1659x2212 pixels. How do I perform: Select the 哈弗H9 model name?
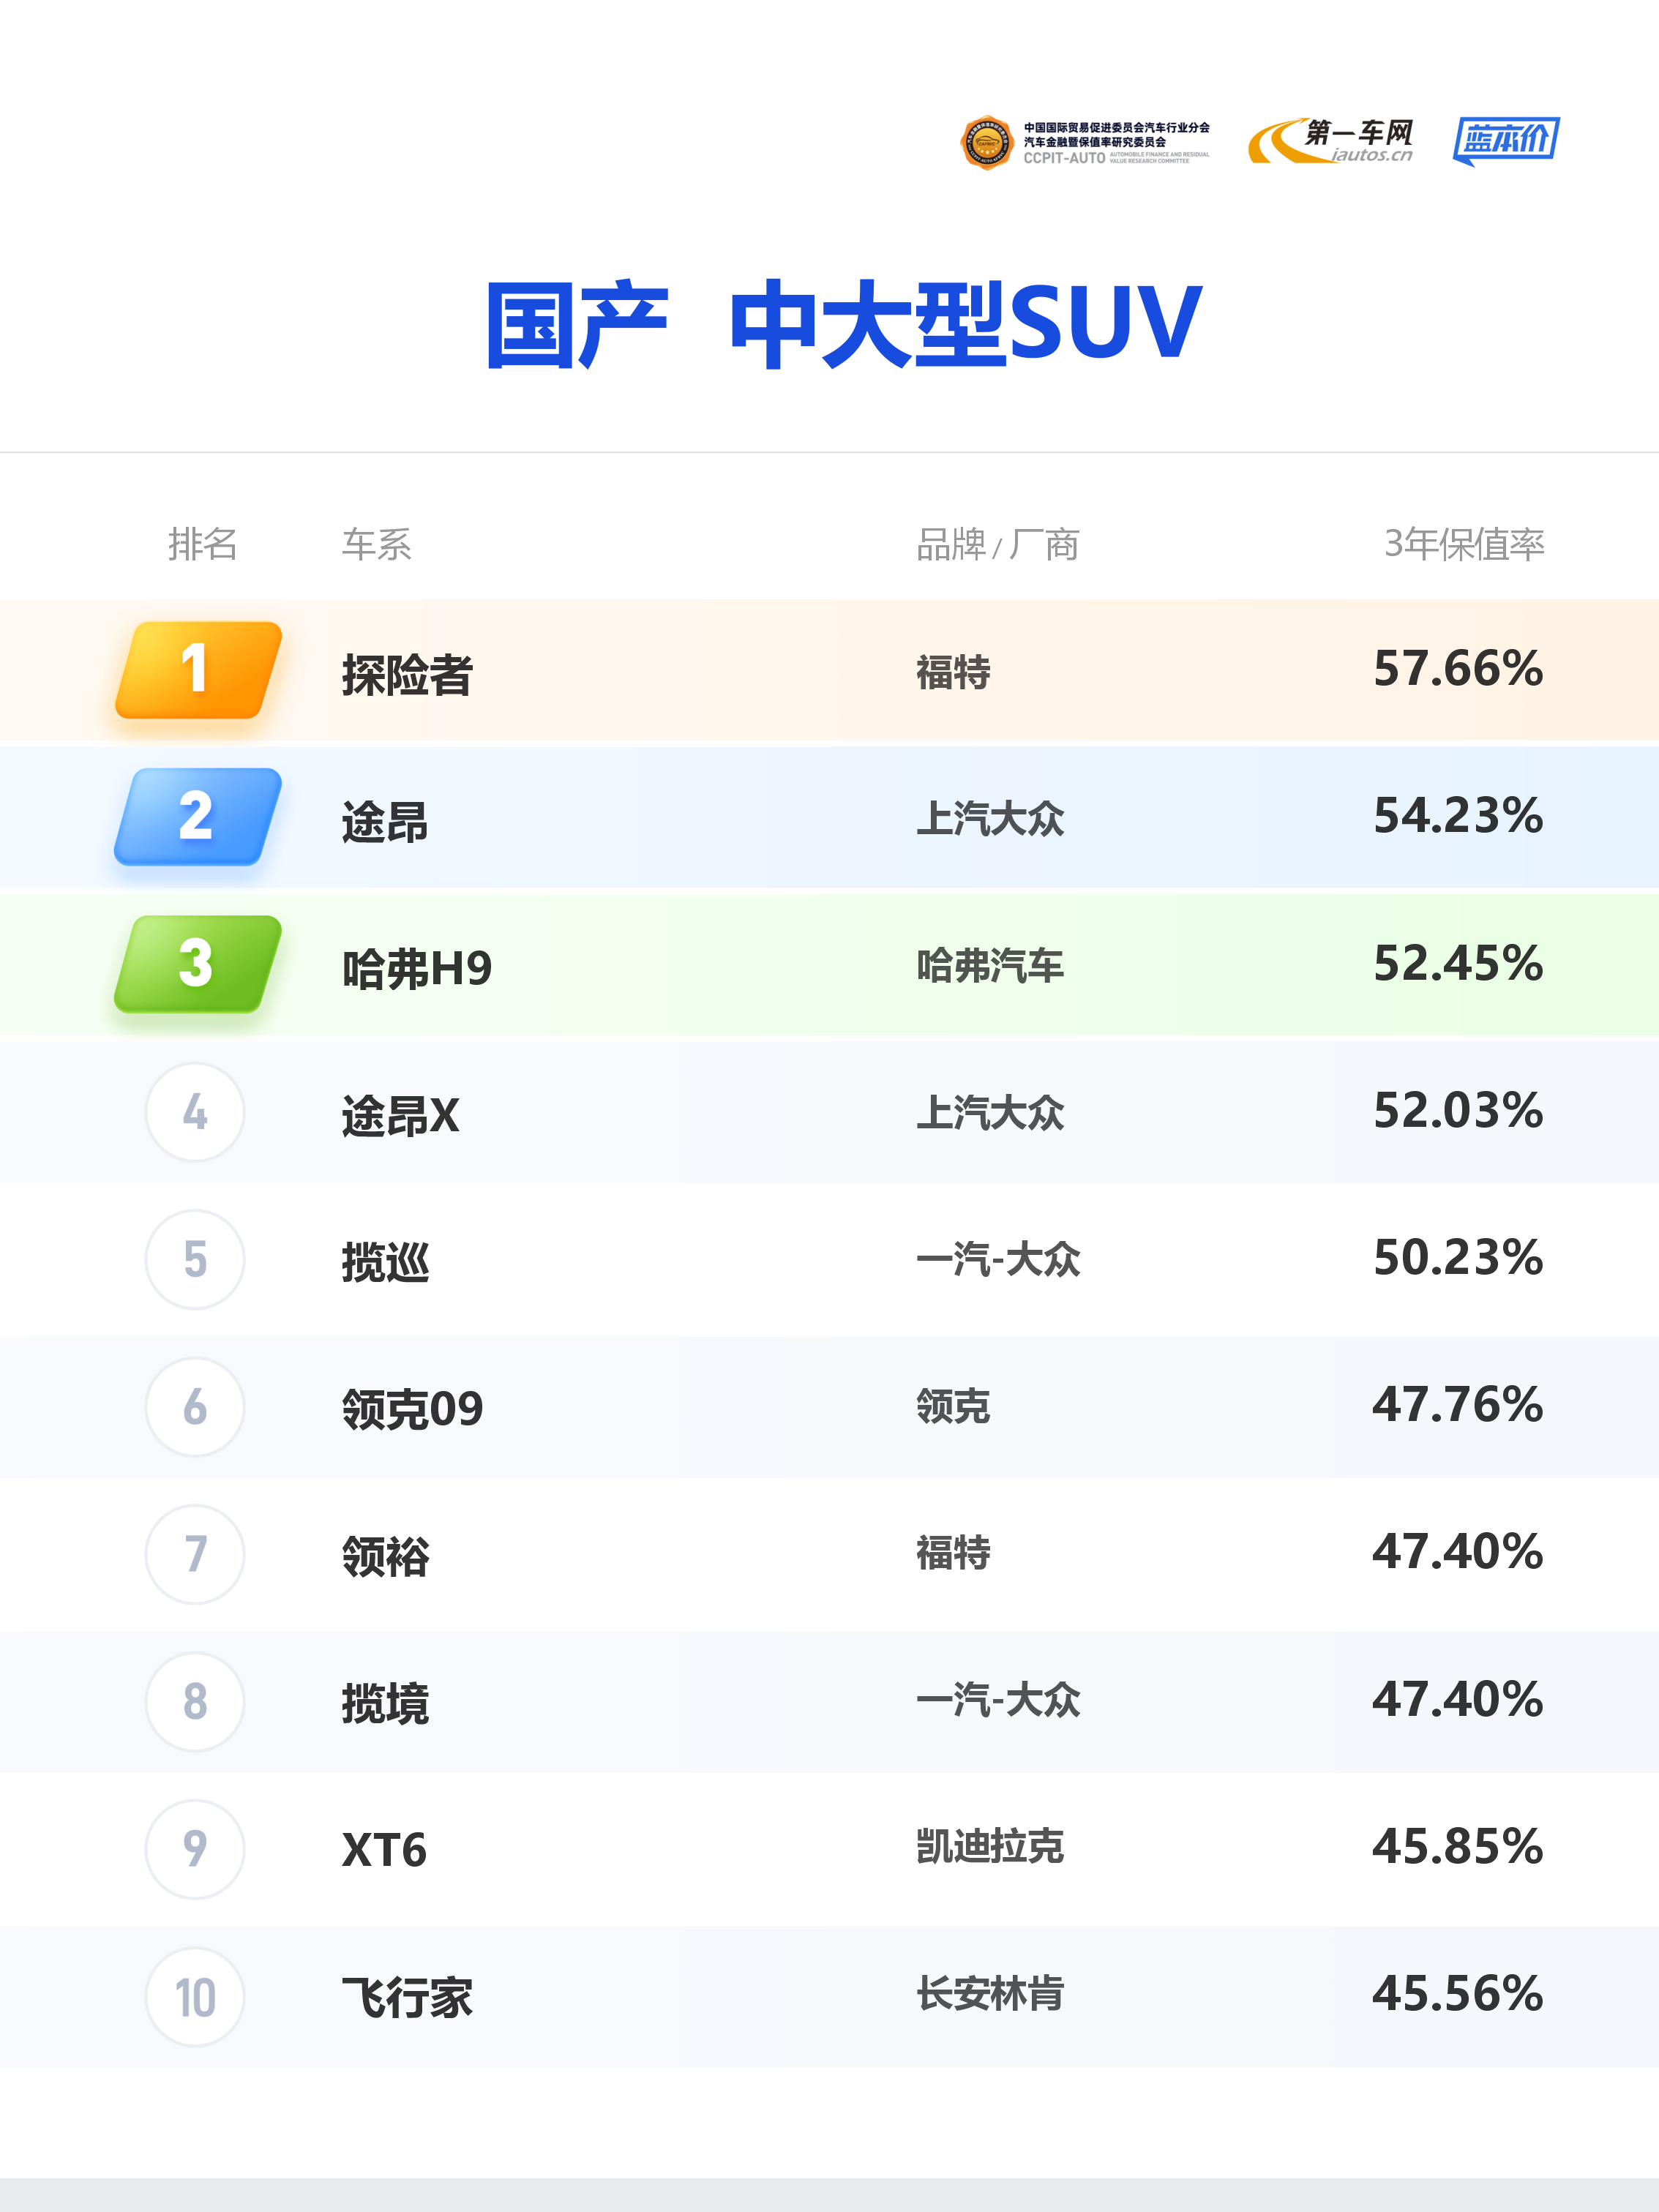[417, 968]
